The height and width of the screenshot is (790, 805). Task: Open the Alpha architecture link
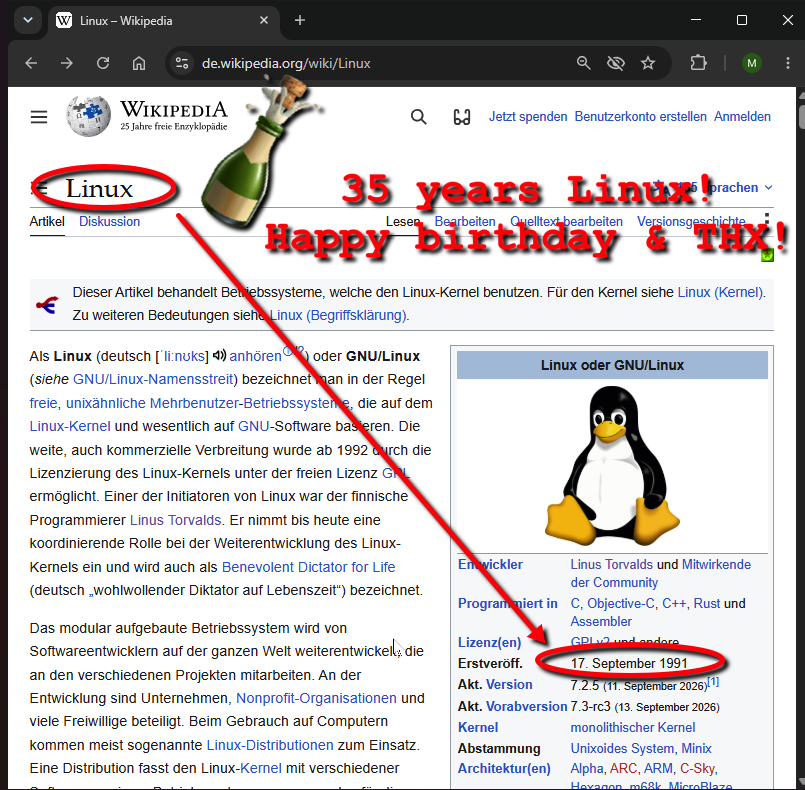pos(587,768)
